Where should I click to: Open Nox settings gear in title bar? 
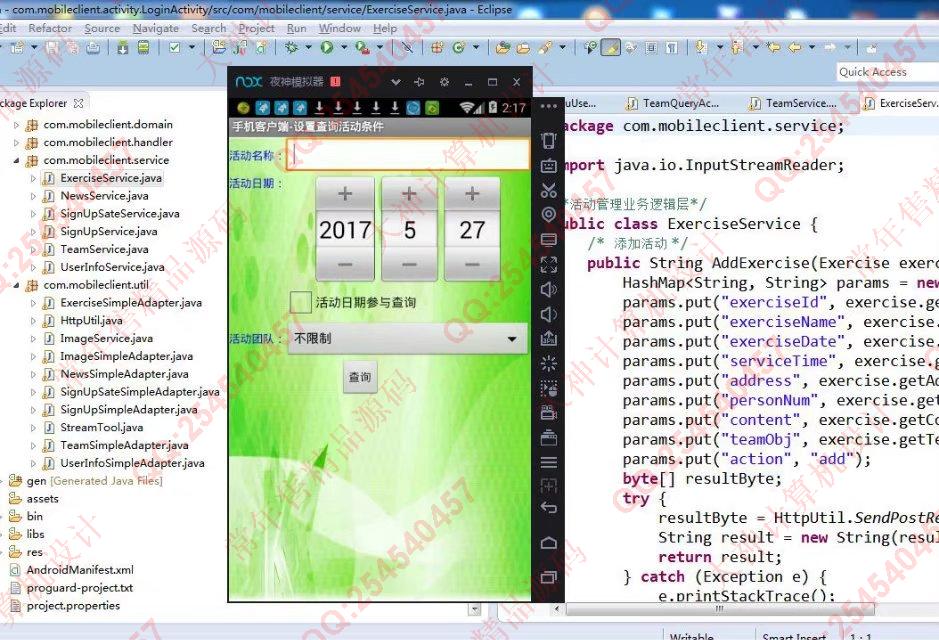pos(444,82)
